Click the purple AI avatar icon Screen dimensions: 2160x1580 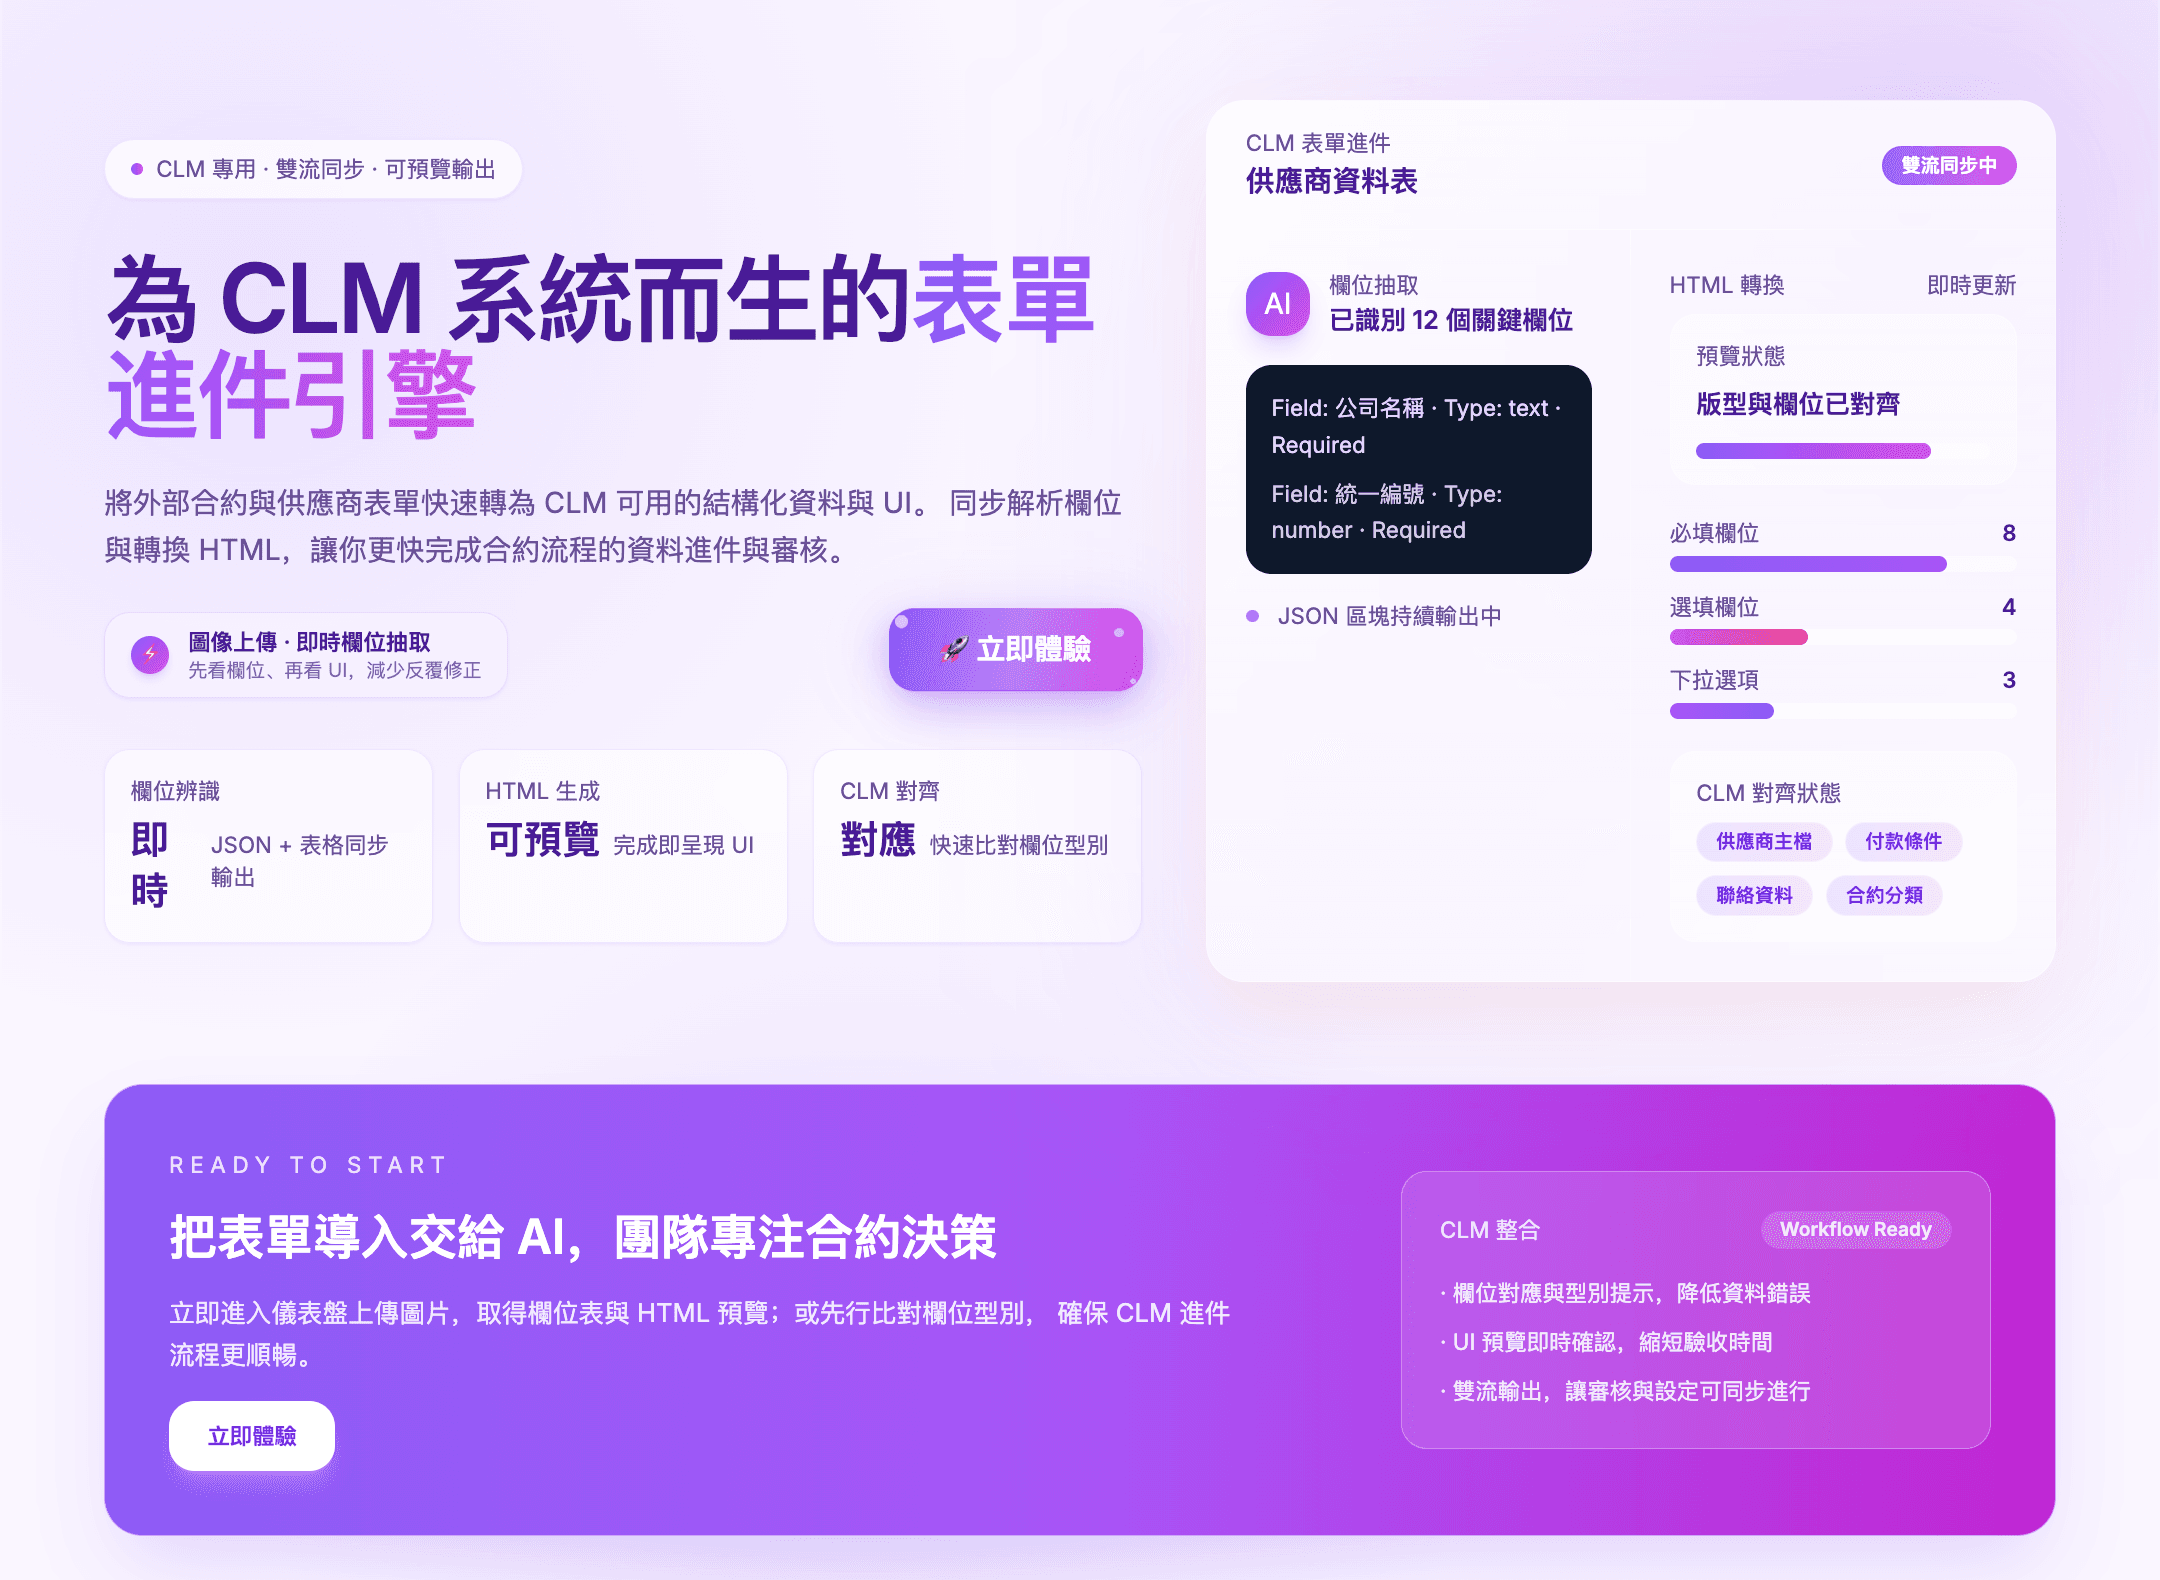point(1277,304)
